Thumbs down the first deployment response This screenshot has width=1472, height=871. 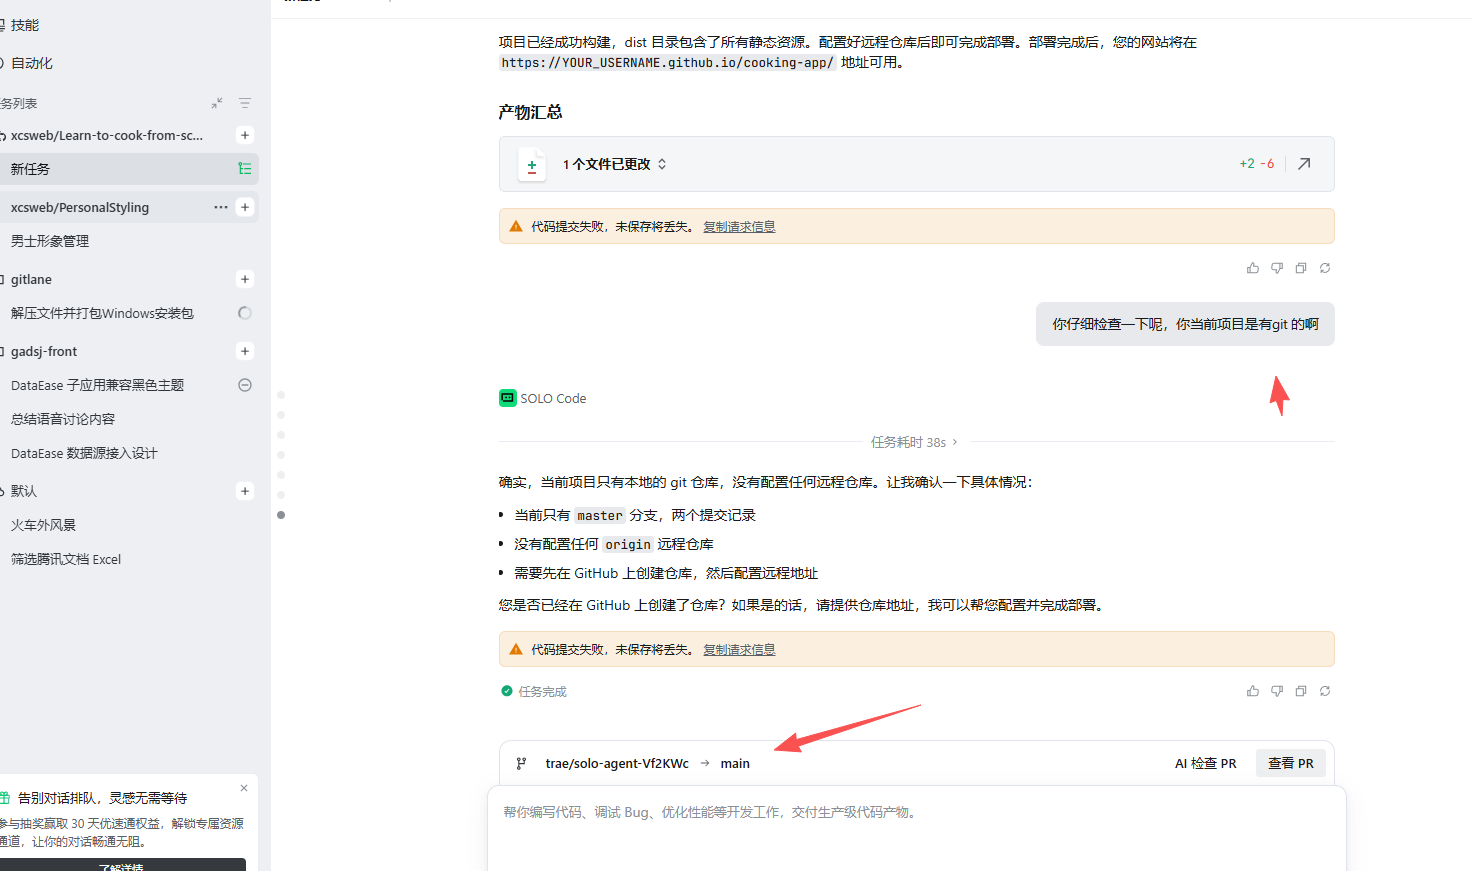(x=1277, y=268)
